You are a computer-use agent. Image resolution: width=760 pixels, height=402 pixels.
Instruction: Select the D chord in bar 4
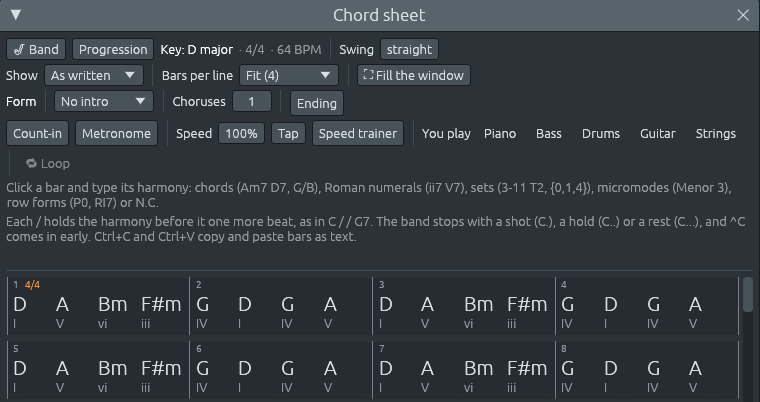[611, 305]
